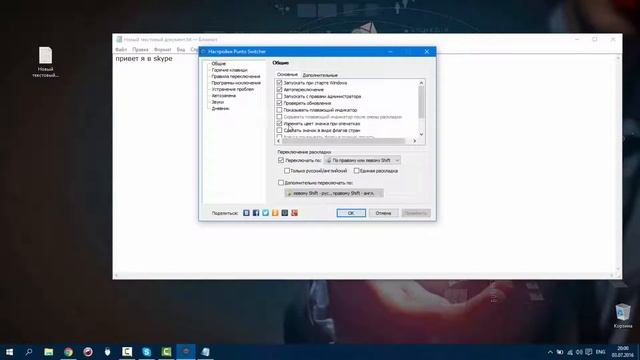Open the Звуки section

coord(218,102)
